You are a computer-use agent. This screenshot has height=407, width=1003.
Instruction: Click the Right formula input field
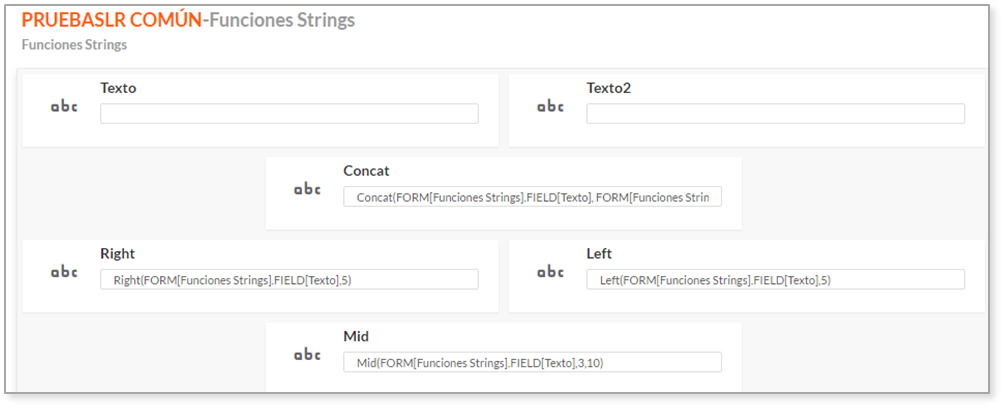tap(289, 279)
